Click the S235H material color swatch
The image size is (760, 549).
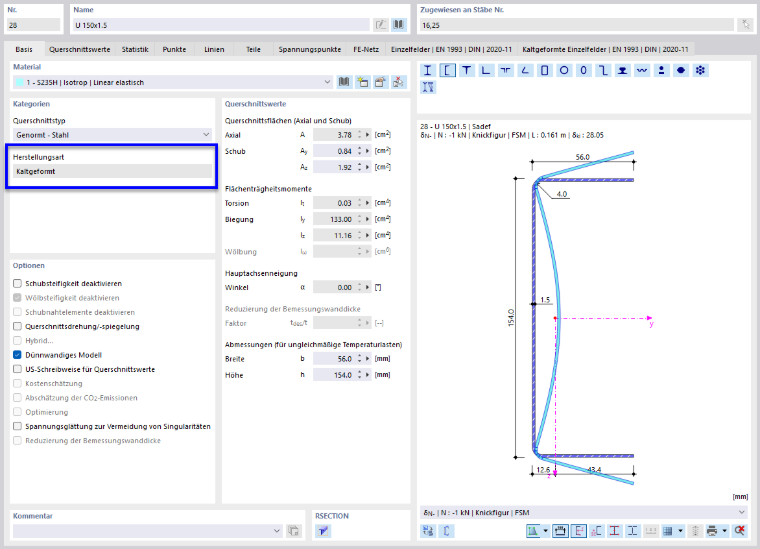19,82
